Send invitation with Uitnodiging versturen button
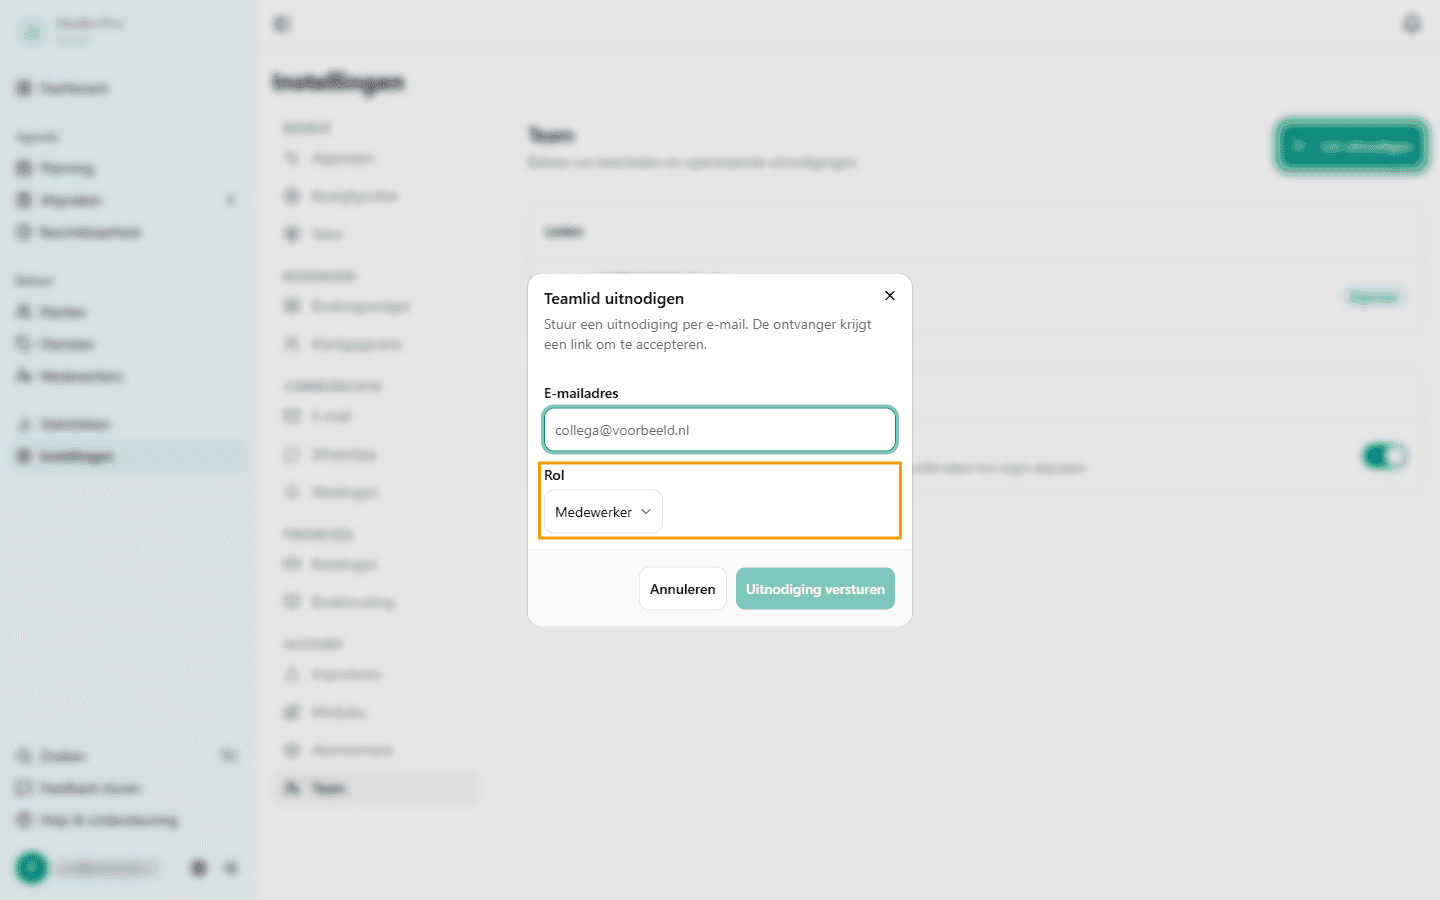The width and height of the screenshot is (1440, 900). [815, 589]
